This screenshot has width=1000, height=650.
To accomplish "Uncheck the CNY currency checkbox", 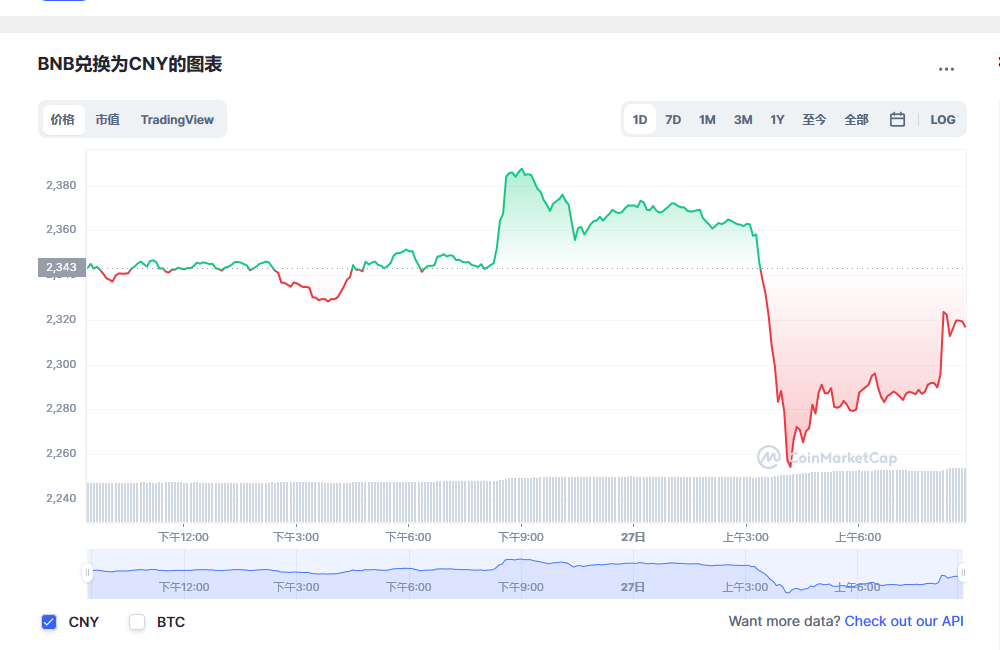I will (x=49, y=622).
